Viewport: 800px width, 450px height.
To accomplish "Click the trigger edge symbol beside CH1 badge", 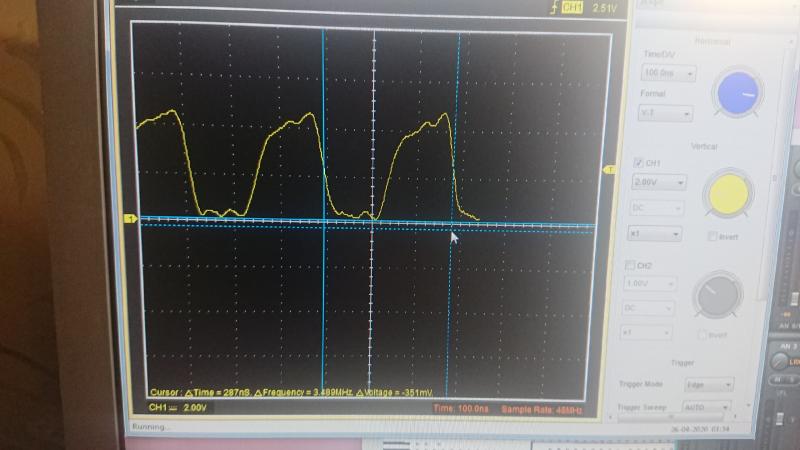I will [553, 7].
